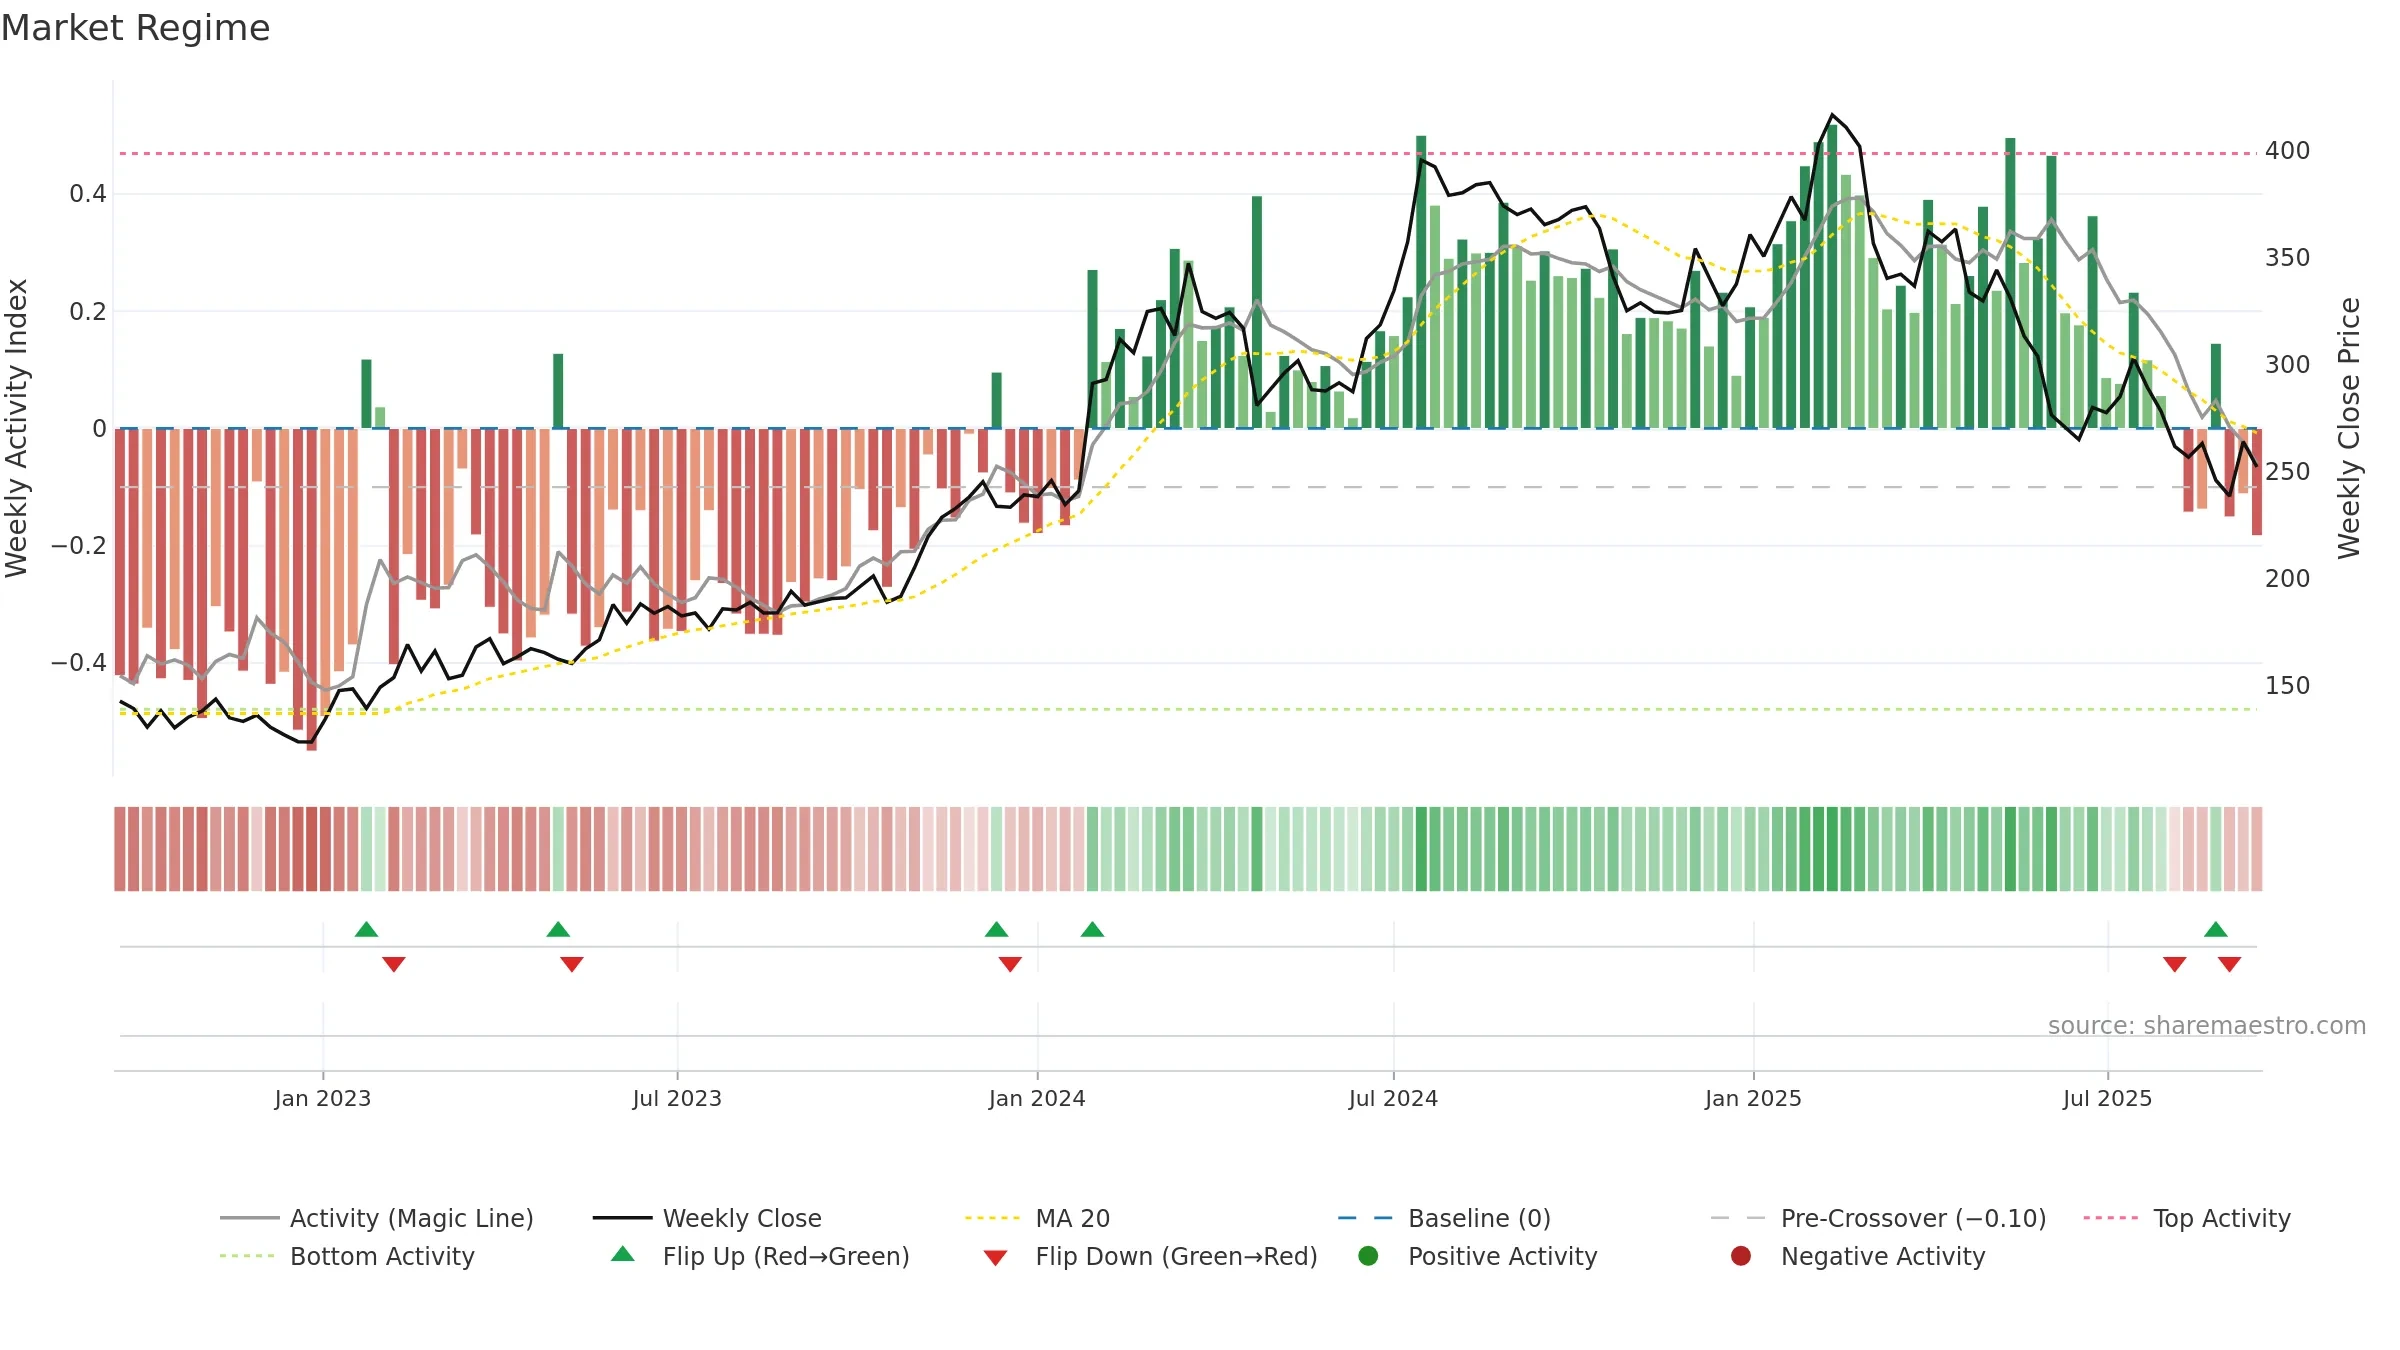The image size is (2400, 1350).
Task: Toggle the Flip Up (Red→Green) legend entry
Action: coord(760,1256)
